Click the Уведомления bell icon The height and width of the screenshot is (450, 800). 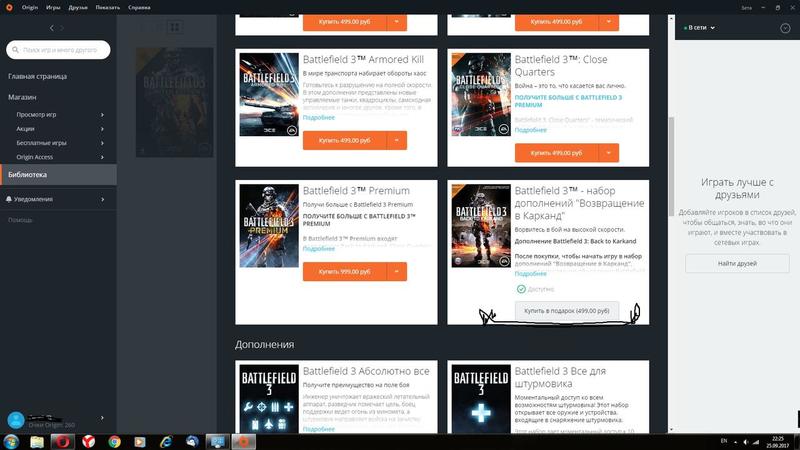click(x=9, y=199)
